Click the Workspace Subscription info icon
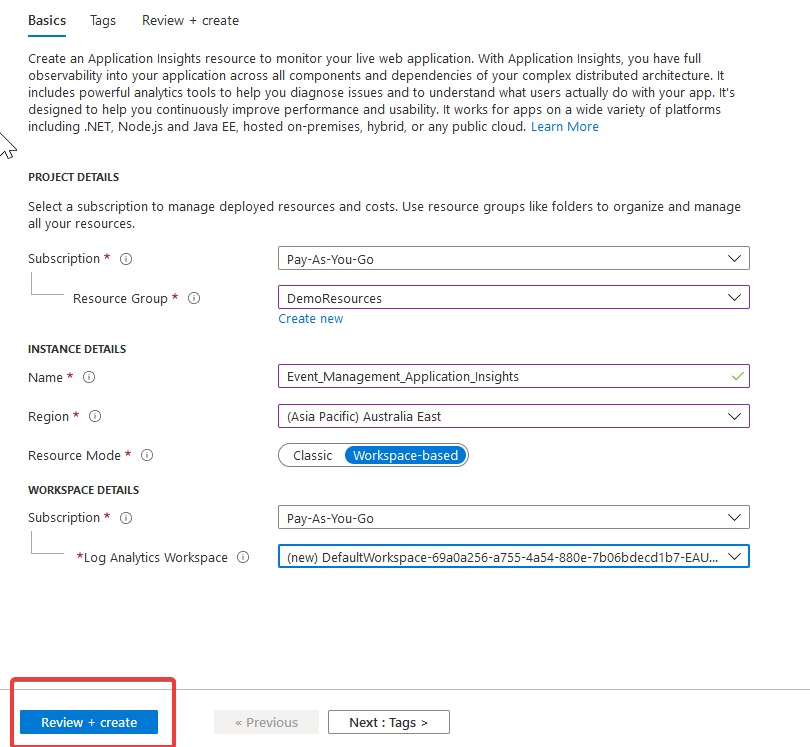 point(125,517)
